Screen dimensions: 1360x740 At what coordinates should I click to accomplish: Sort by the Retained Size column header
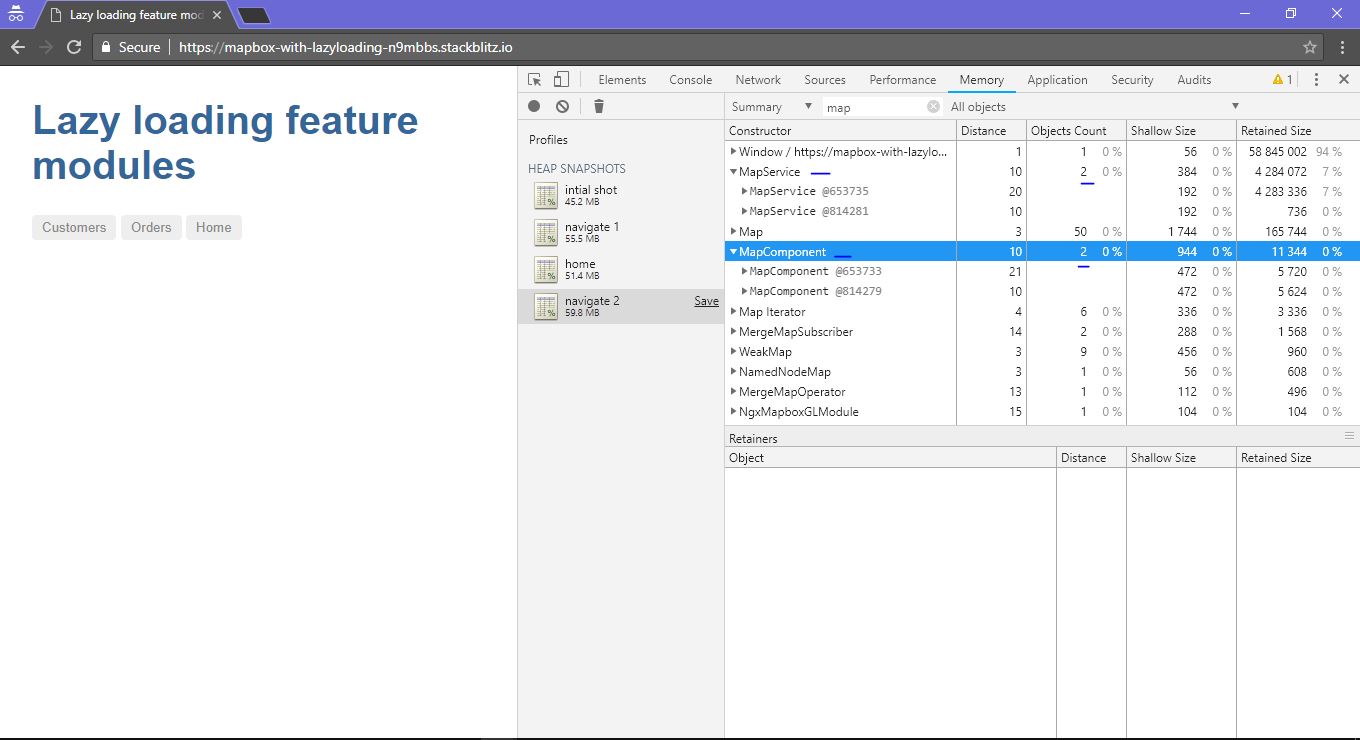tap(1298, 131)
